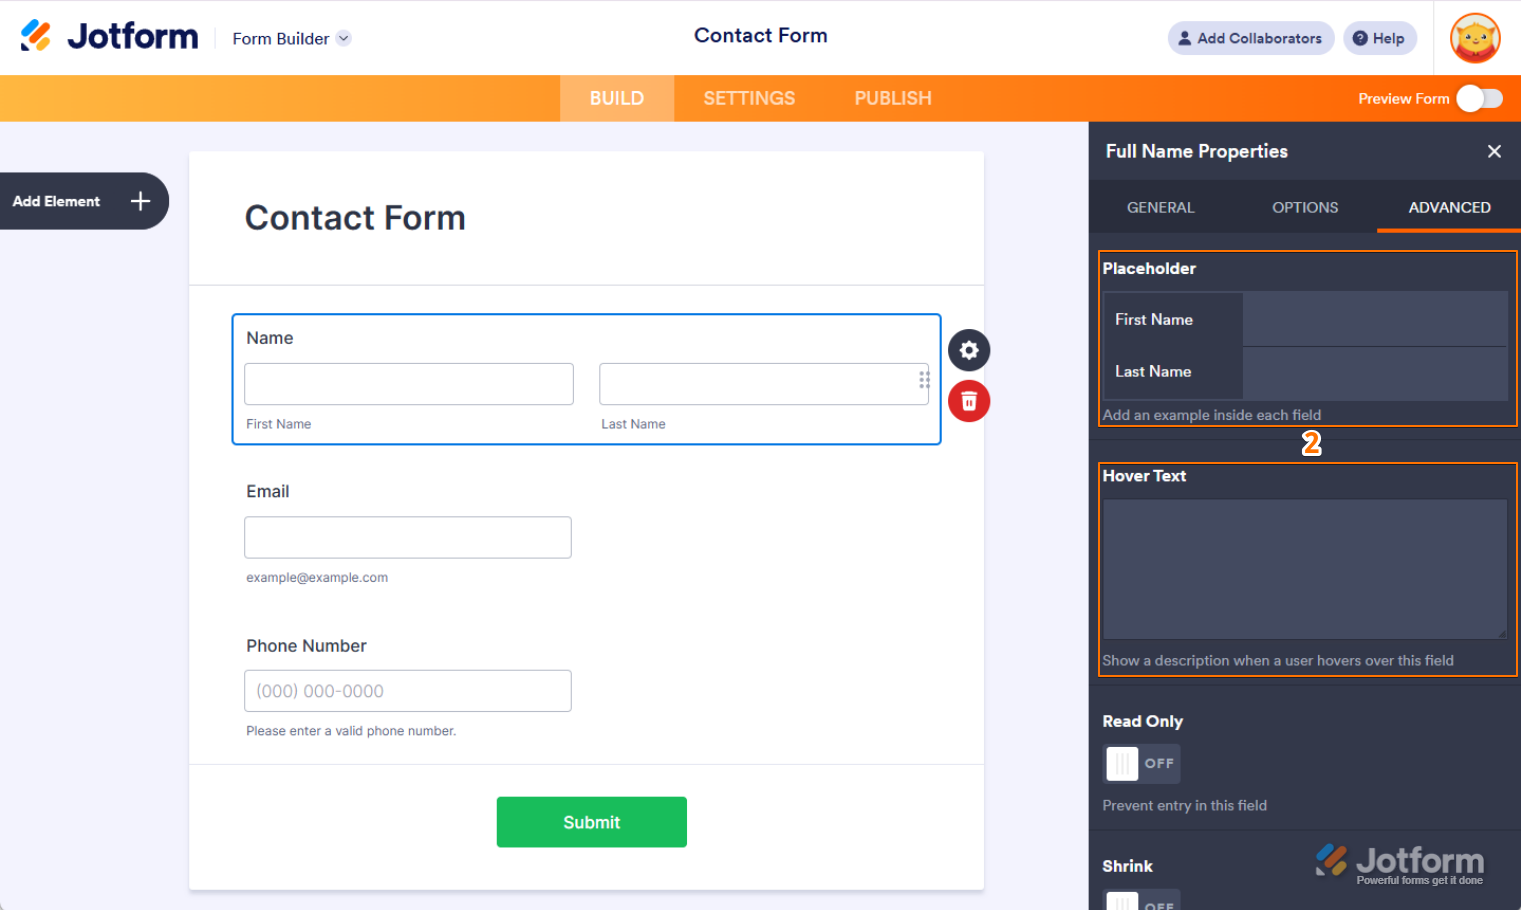Click the Hover Text textarea

tap(1304, 569)
